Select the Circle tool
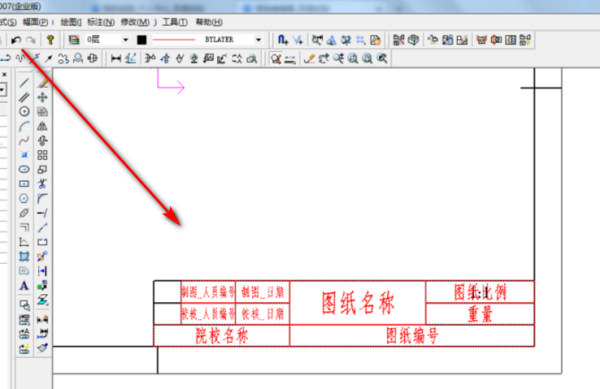Image resolution: width=600 pixels, height=389 pixels. pyautogui.click(x=24, y=111)
